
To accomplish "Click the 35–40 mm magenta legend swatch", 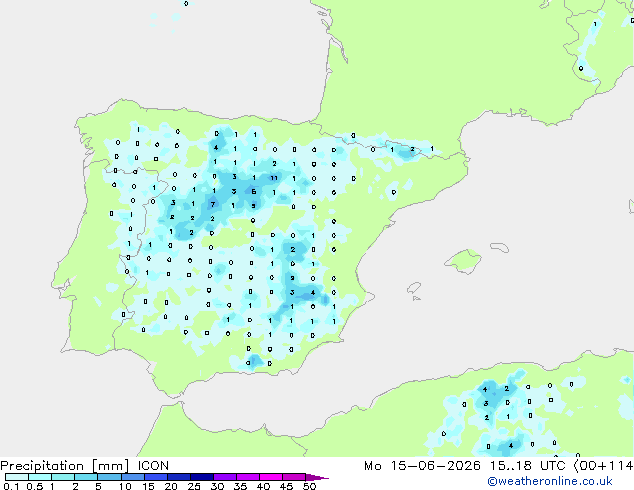I will 247,477.
